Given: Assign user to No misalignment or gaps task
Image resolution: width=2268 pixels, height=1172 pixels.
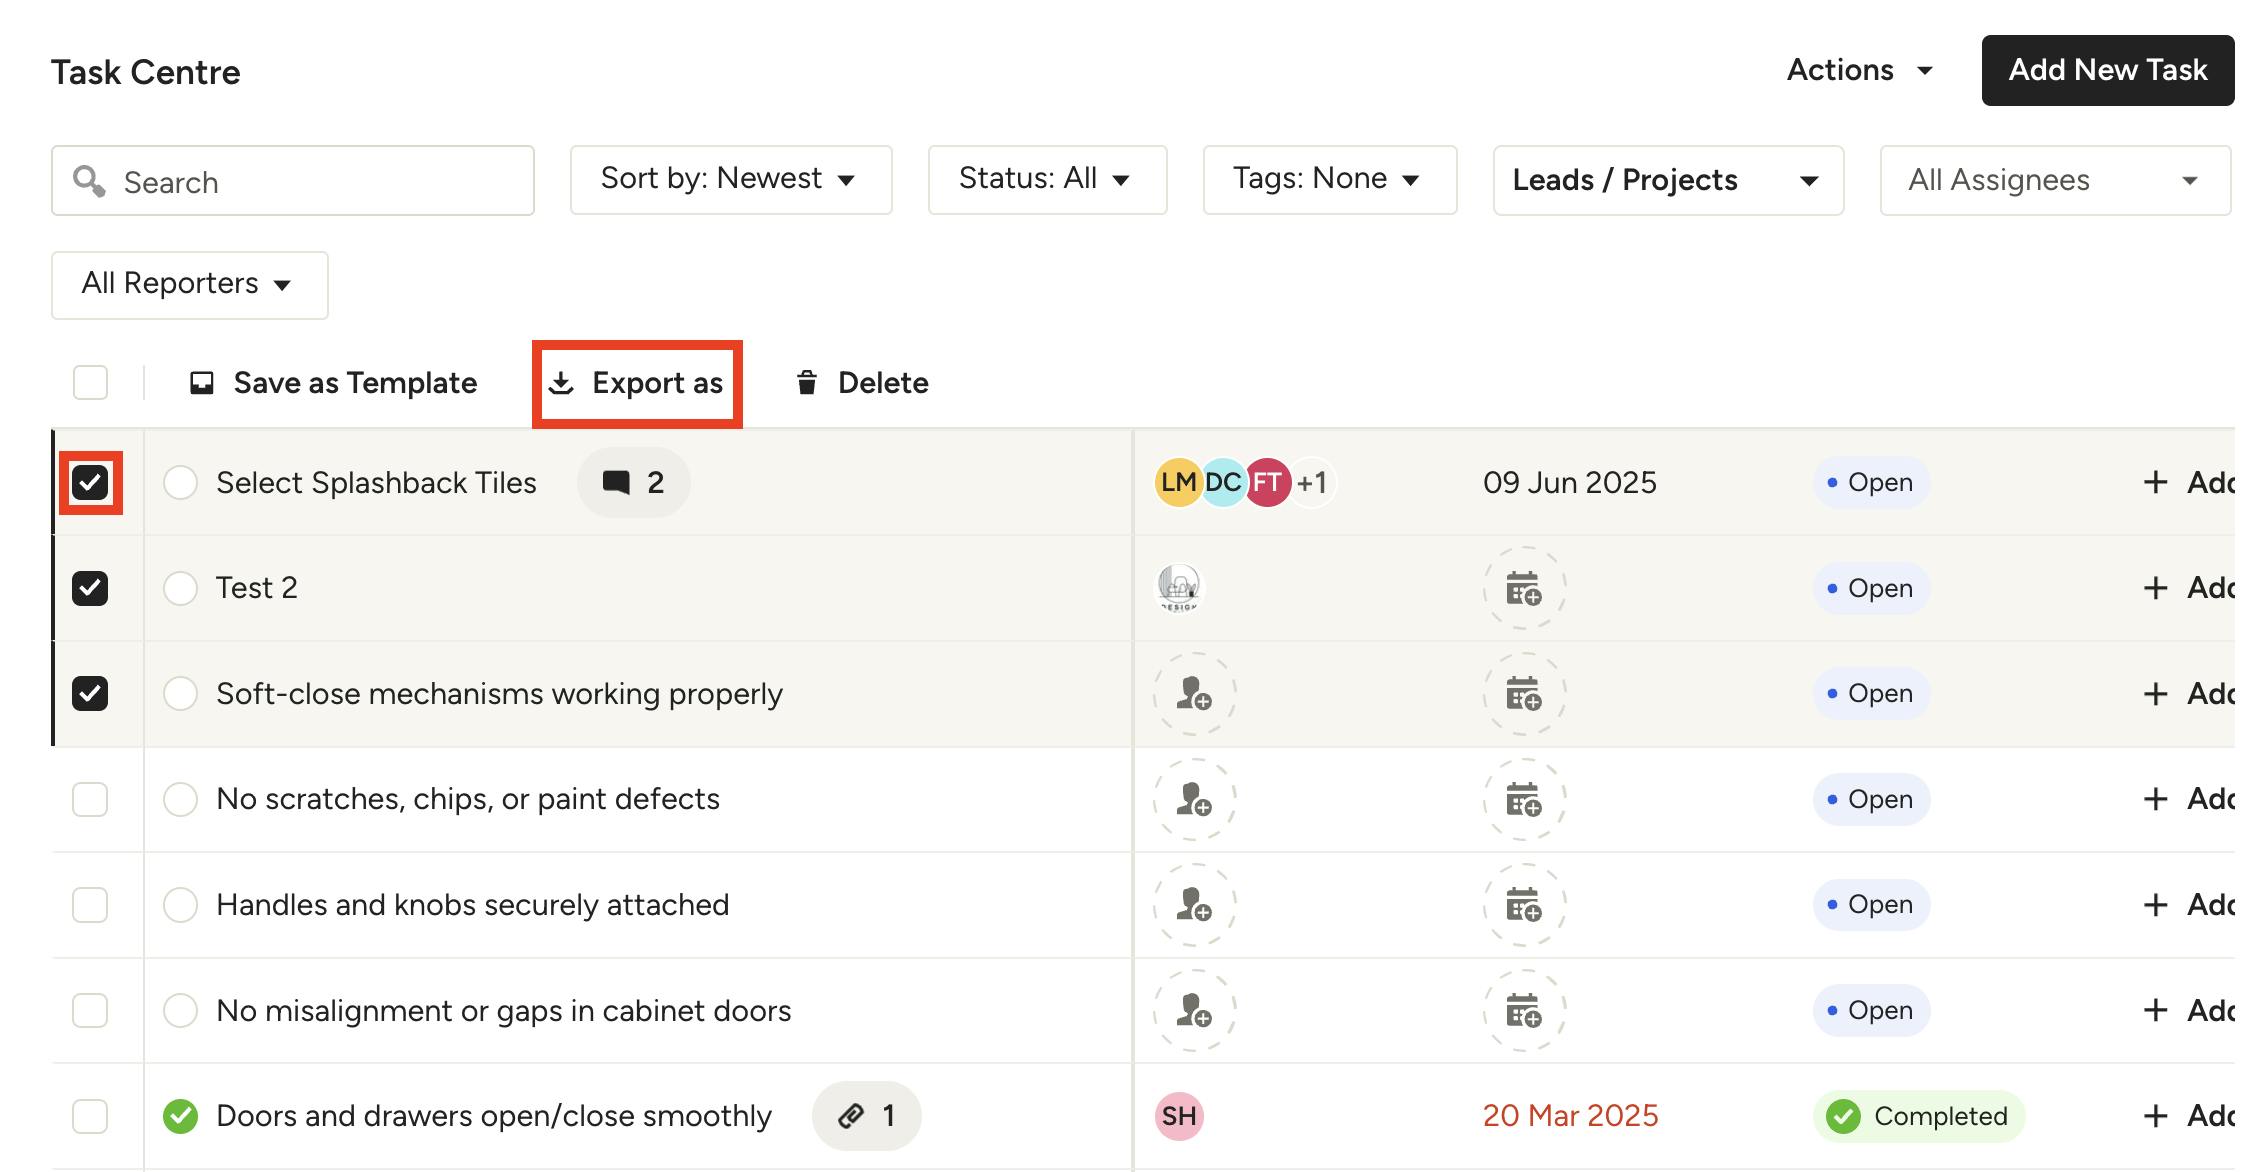Looking at the screenshot, I should (1194, 1011).
